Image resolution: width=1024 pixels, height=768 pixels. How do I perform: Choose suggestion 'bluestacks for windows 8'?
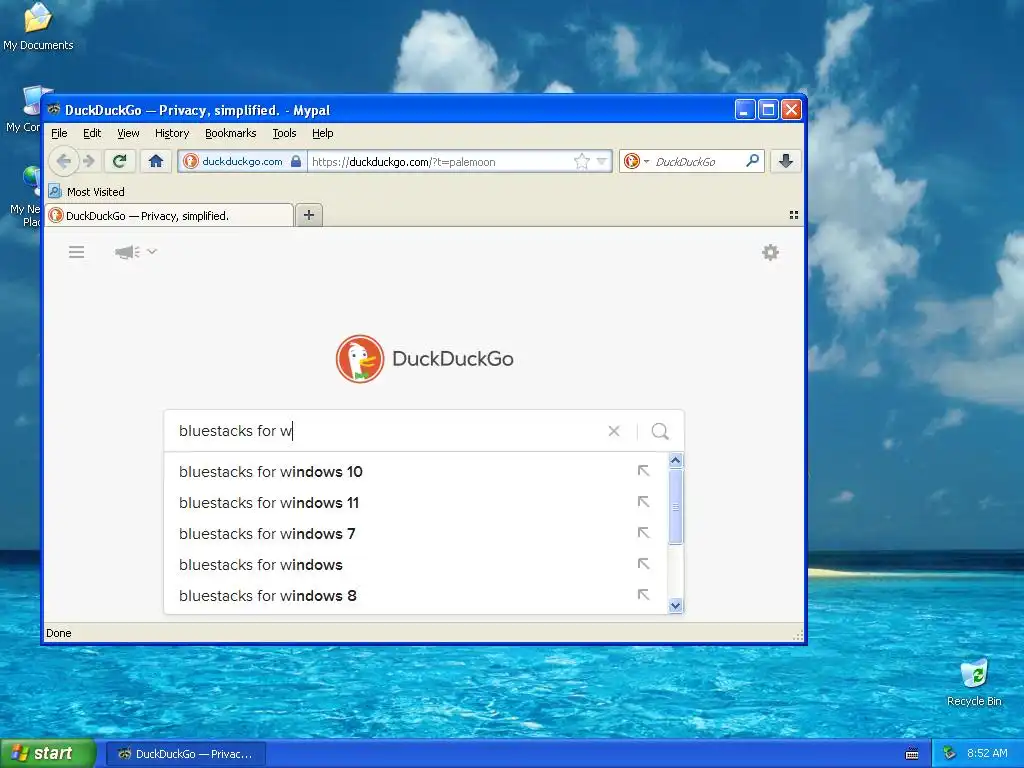415,596
